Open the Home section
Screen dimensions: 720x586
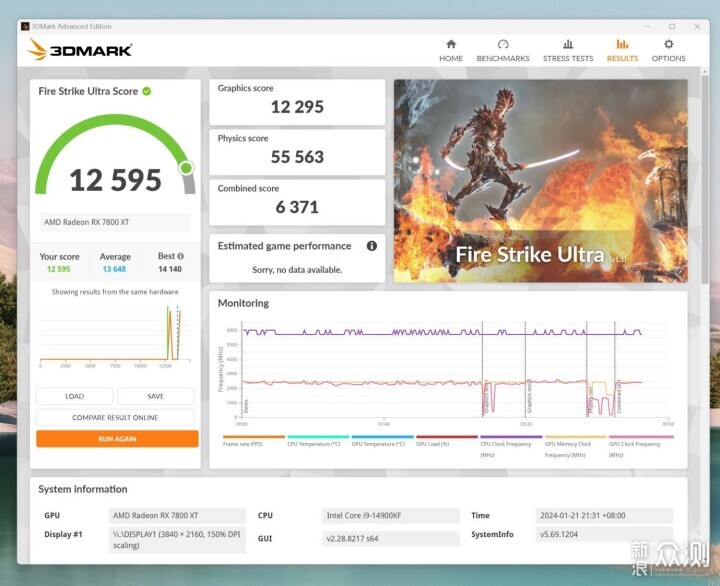point(451,51)
